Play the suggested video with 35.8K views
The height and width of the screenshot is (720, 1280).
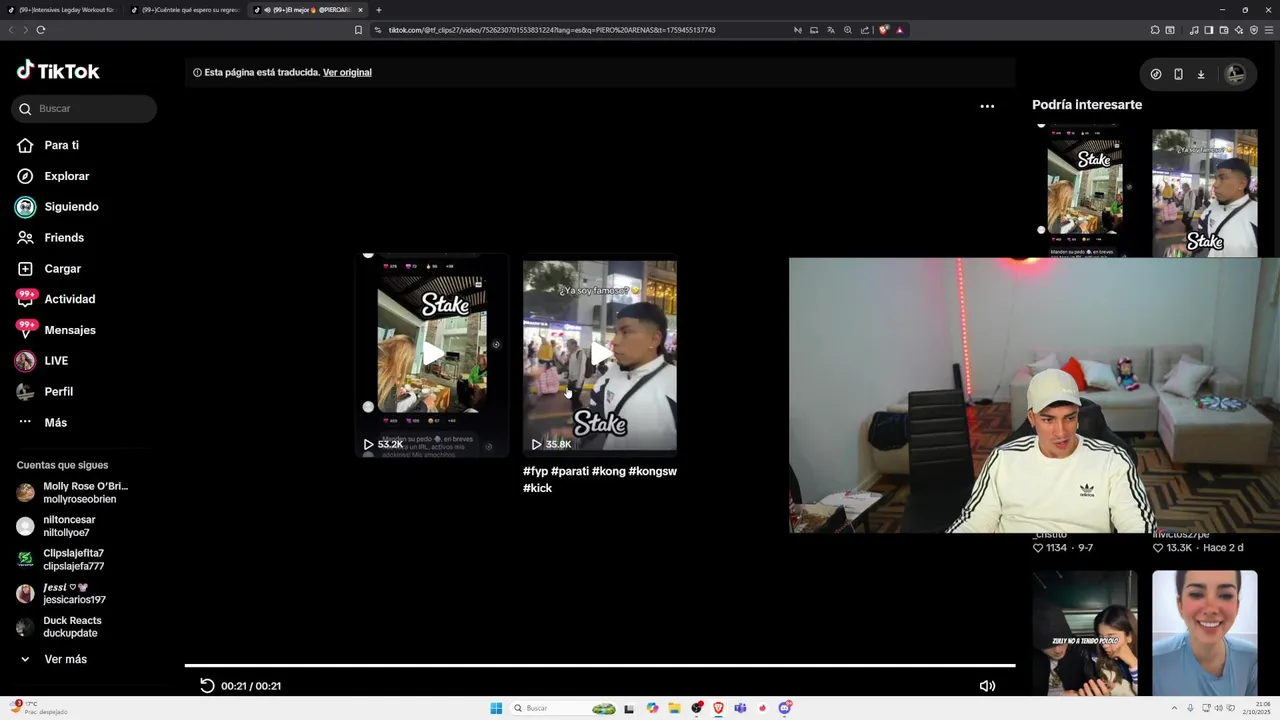click(x=600, y=355)
